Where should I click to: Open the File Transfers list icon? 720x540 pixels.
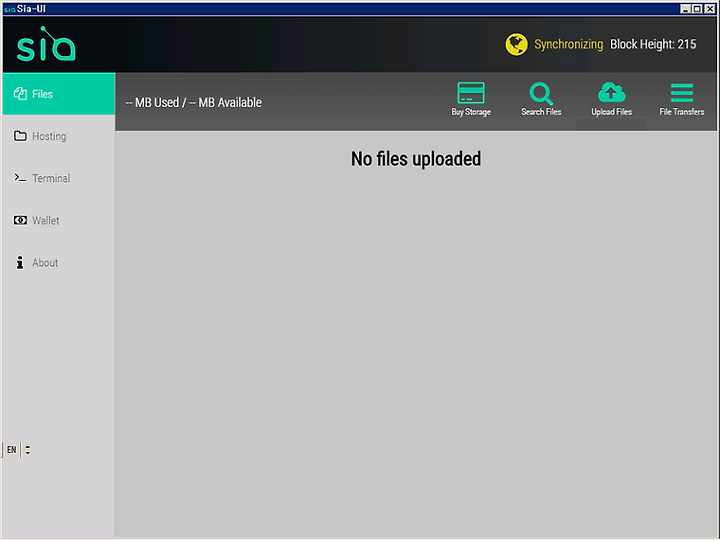(681, 93)
